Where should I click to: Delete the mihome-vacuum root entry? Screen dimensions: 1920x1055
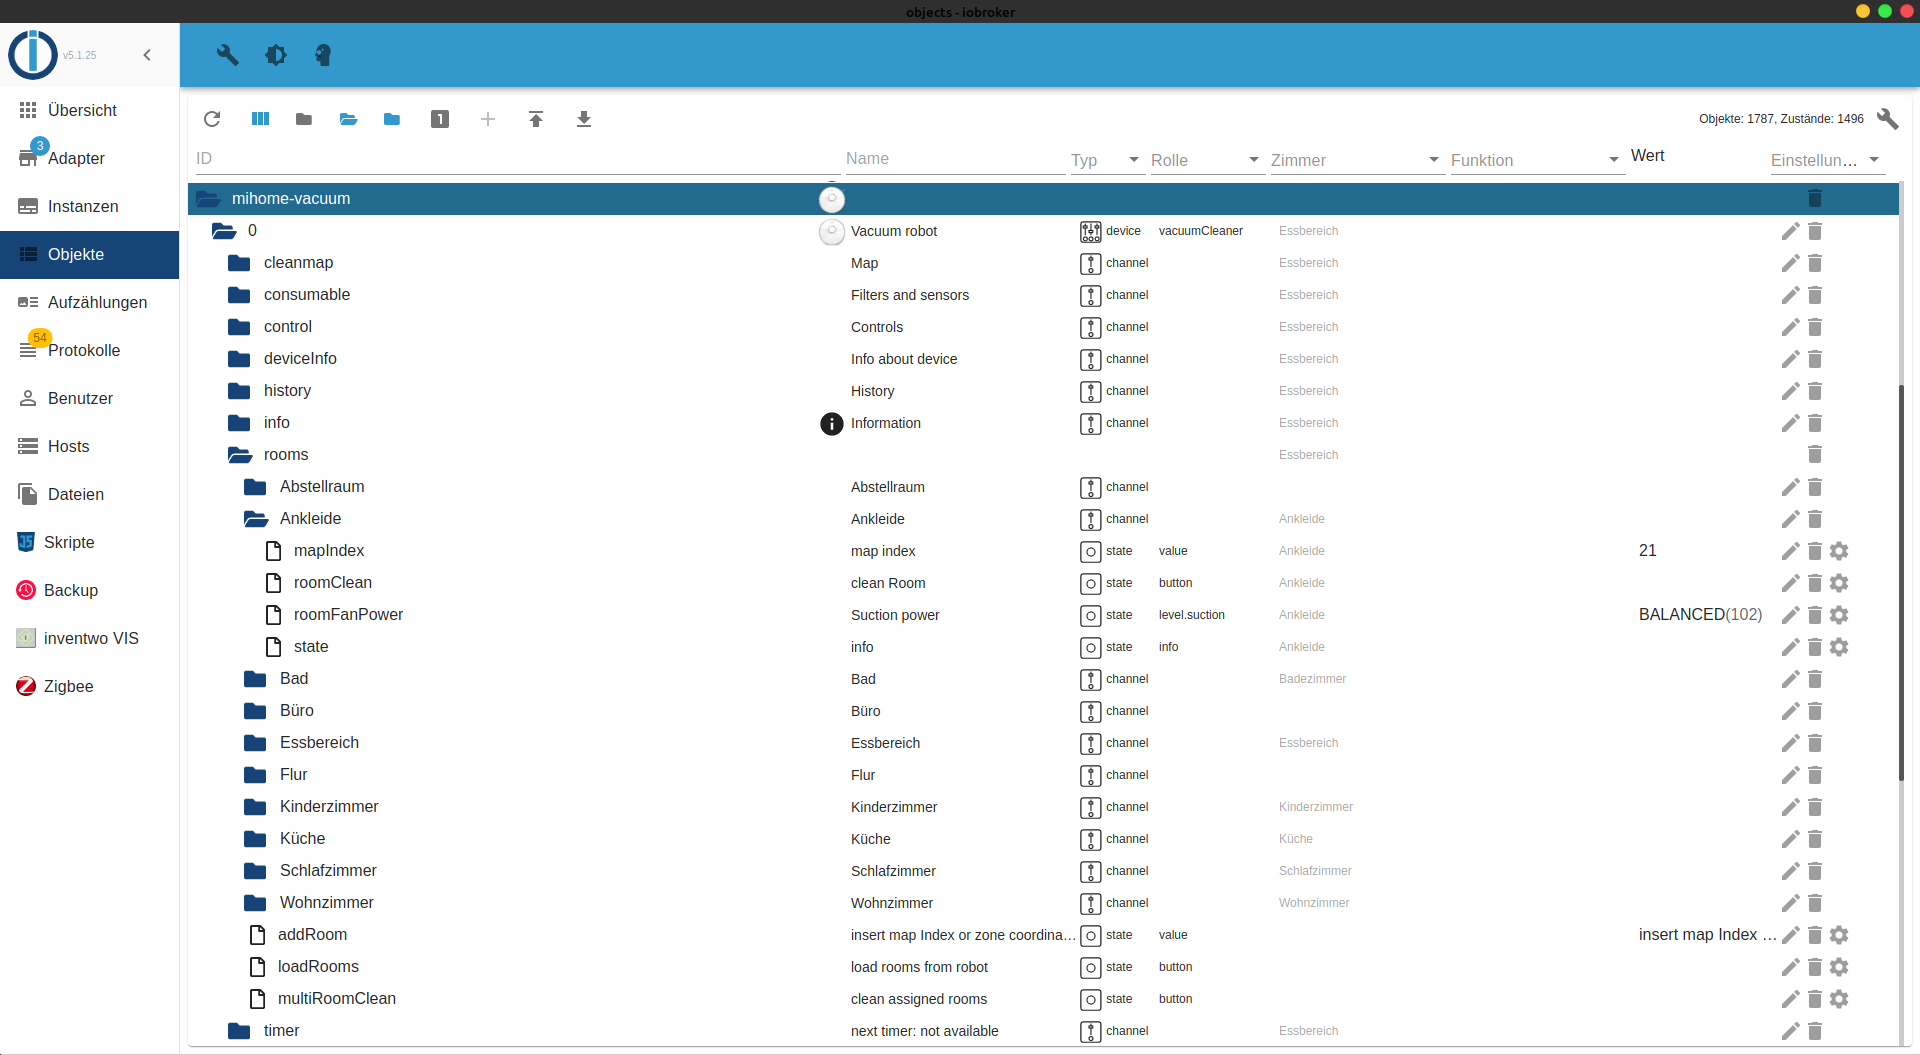1815,198
